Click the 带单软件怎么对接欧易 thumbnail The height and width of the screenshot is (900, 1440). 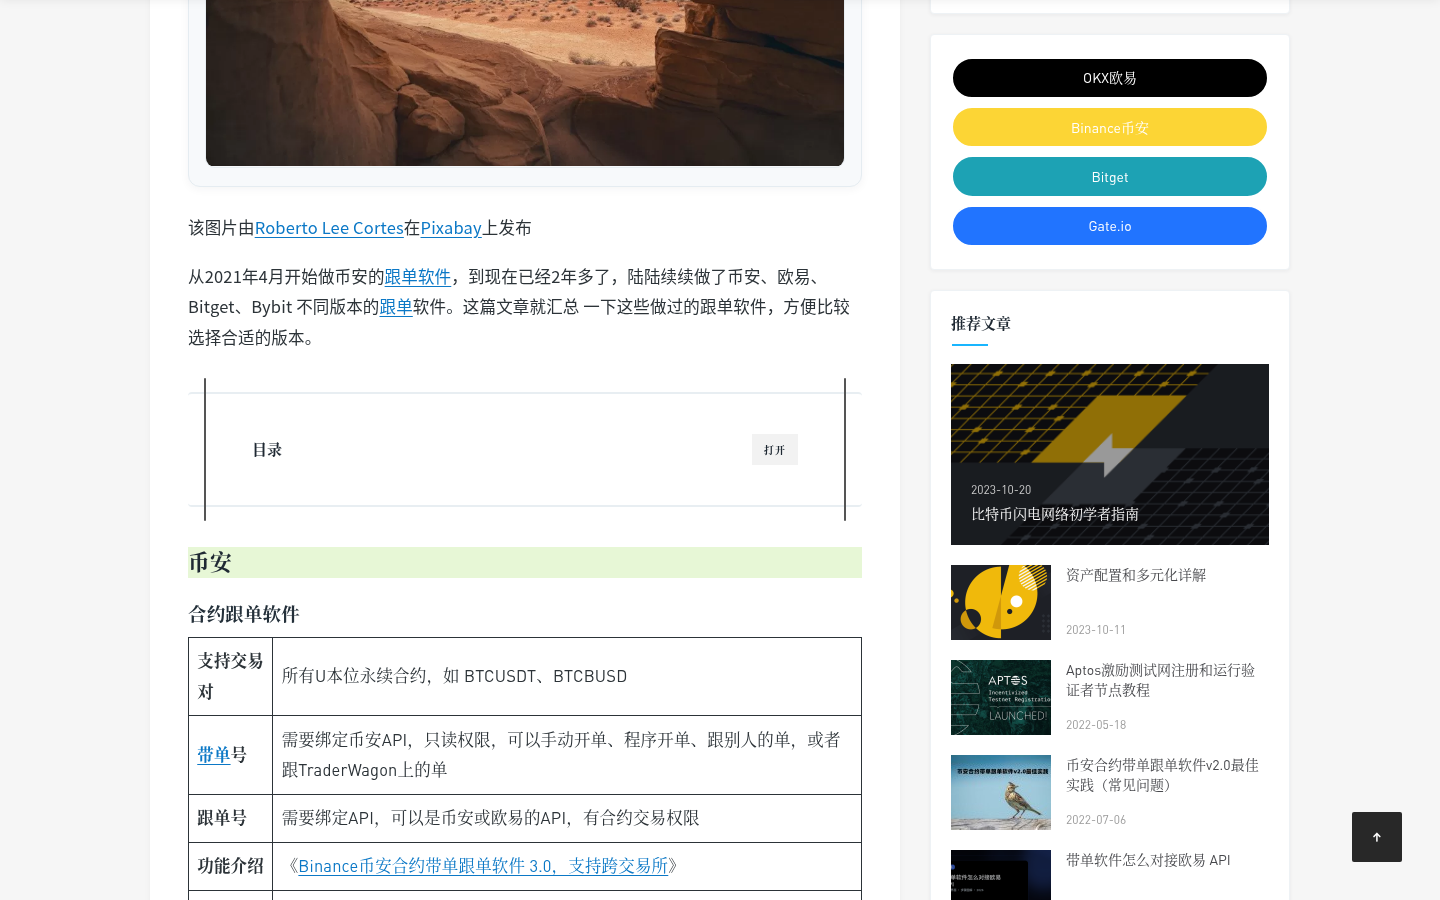(x=1000, y=875)
